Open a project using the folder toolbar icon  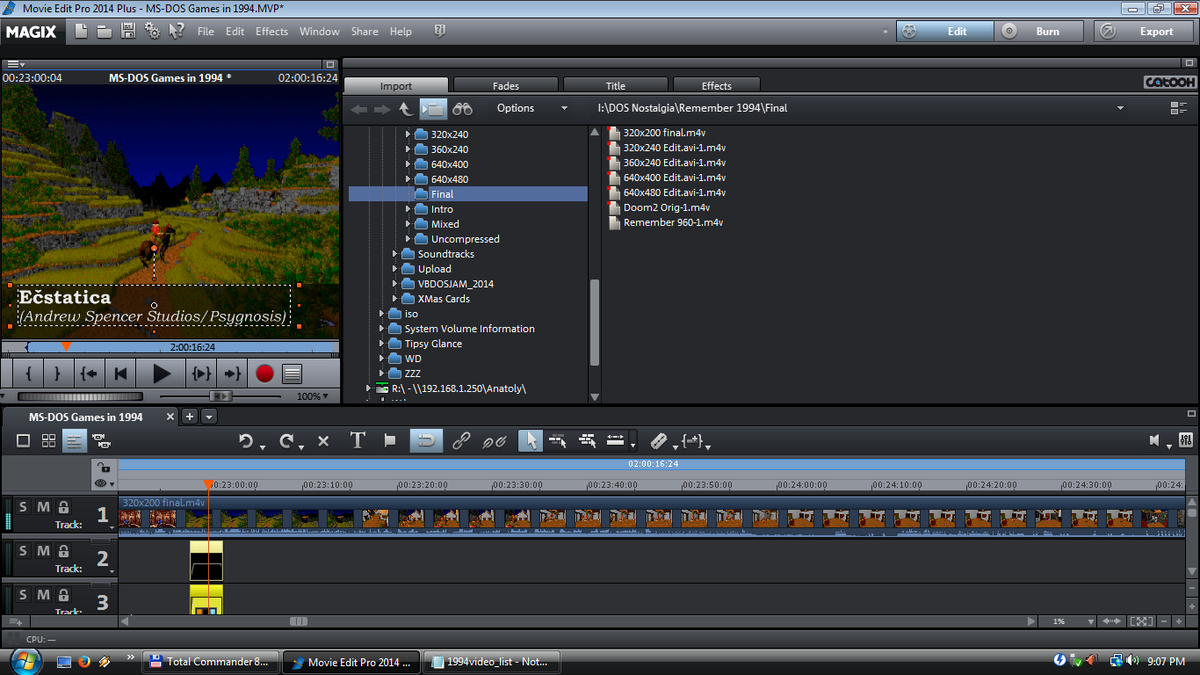[105, 31]
